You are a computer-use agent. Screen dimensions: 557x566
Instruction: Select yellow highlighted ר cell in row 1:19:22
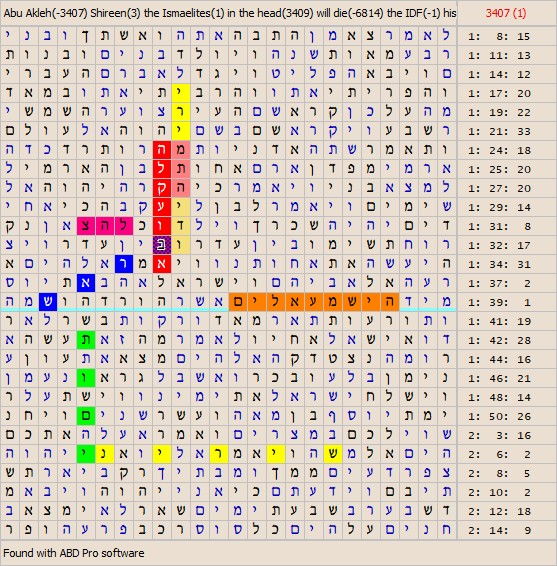[181, 112]
